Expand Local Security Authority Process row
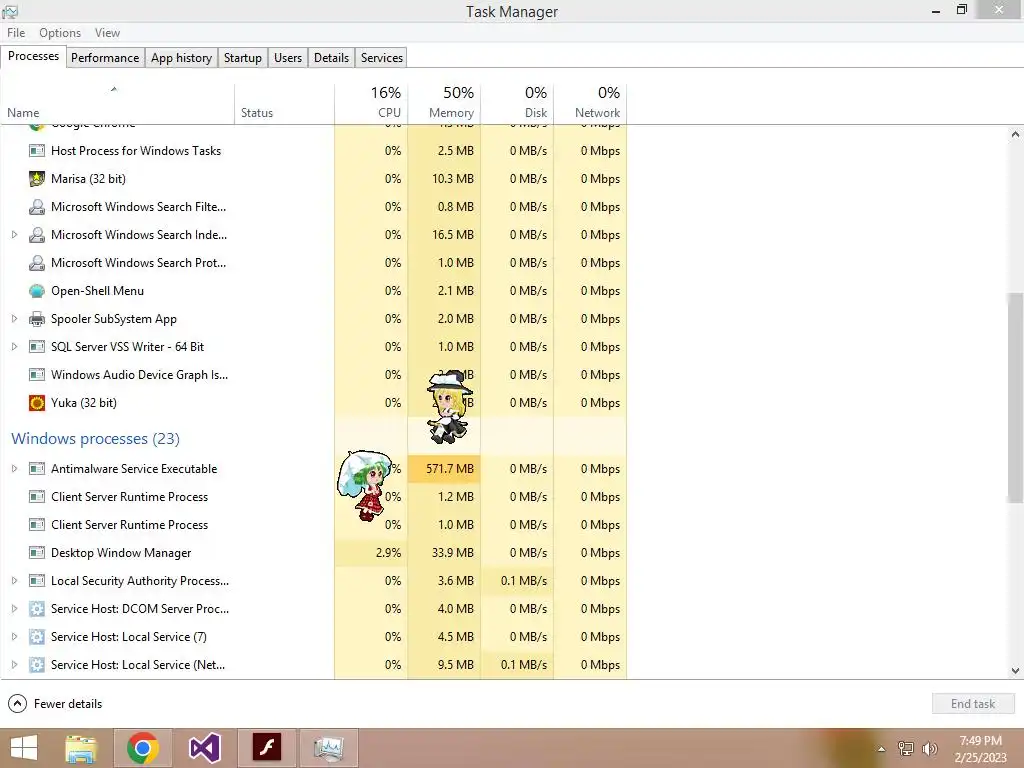The image size is (1024, 768). point(14,581)
